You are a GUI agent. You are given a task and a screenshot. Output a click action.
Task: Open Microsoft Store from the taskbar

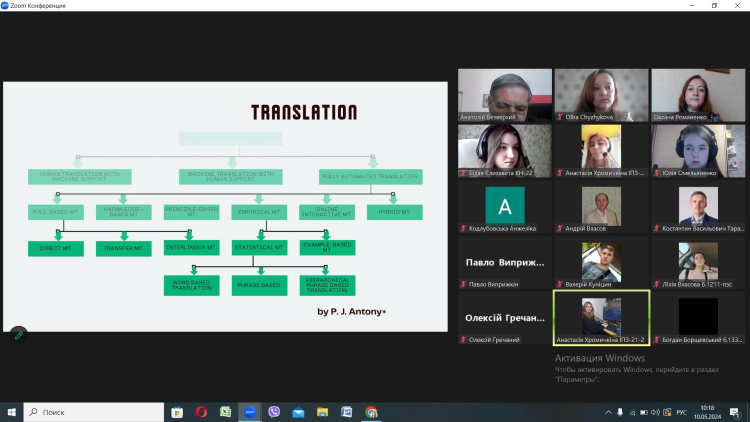[177, 411]
